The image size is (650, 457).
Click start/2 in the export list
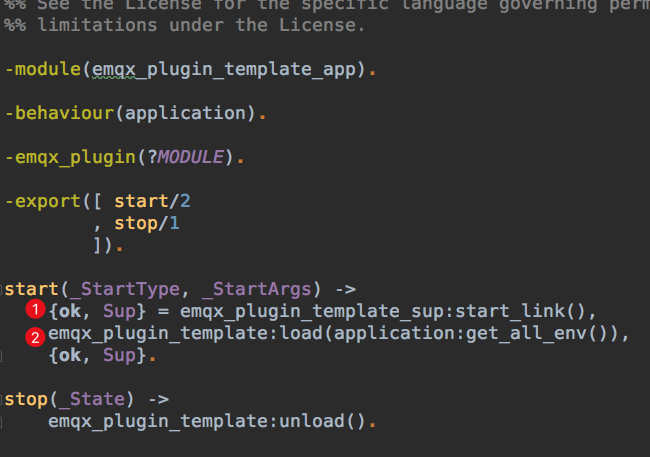pyautogui.click(x=152, y=201)
